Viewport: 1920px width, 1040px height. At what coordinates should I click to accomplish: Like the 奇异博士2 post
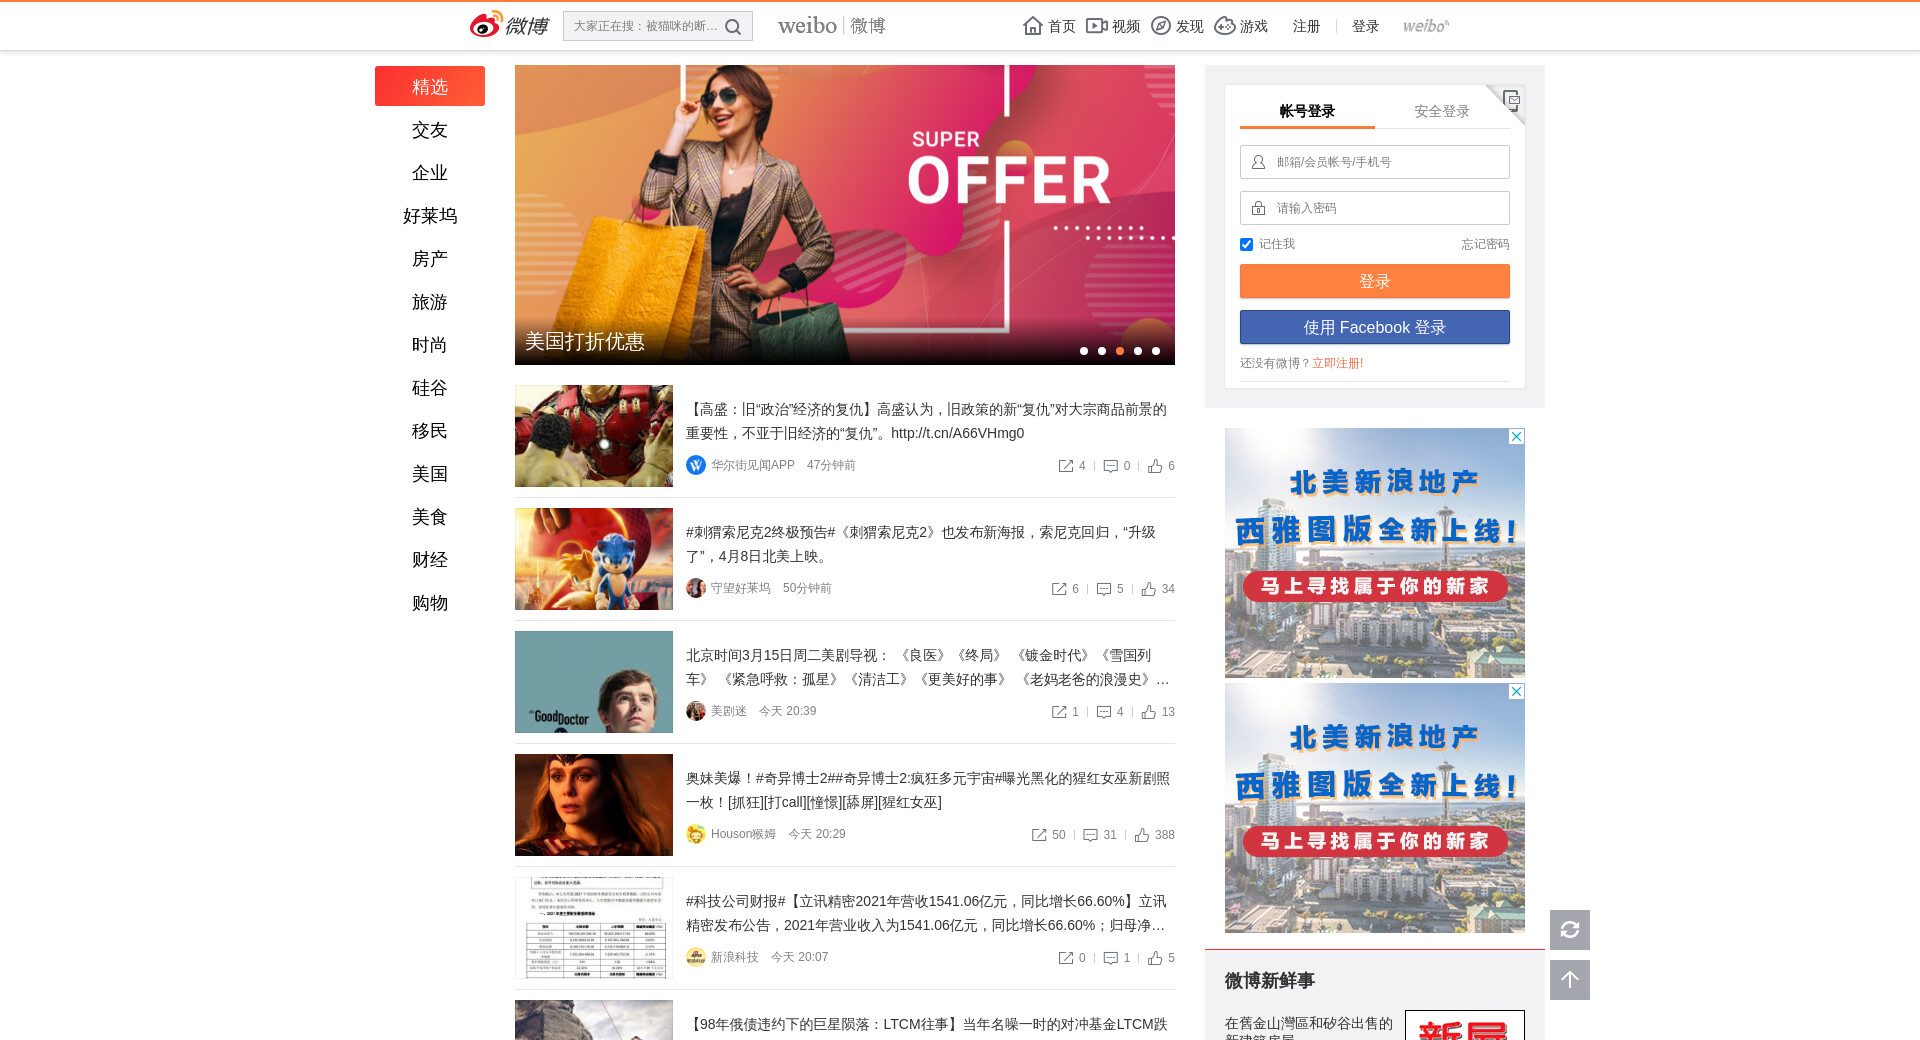(1142, 835)
